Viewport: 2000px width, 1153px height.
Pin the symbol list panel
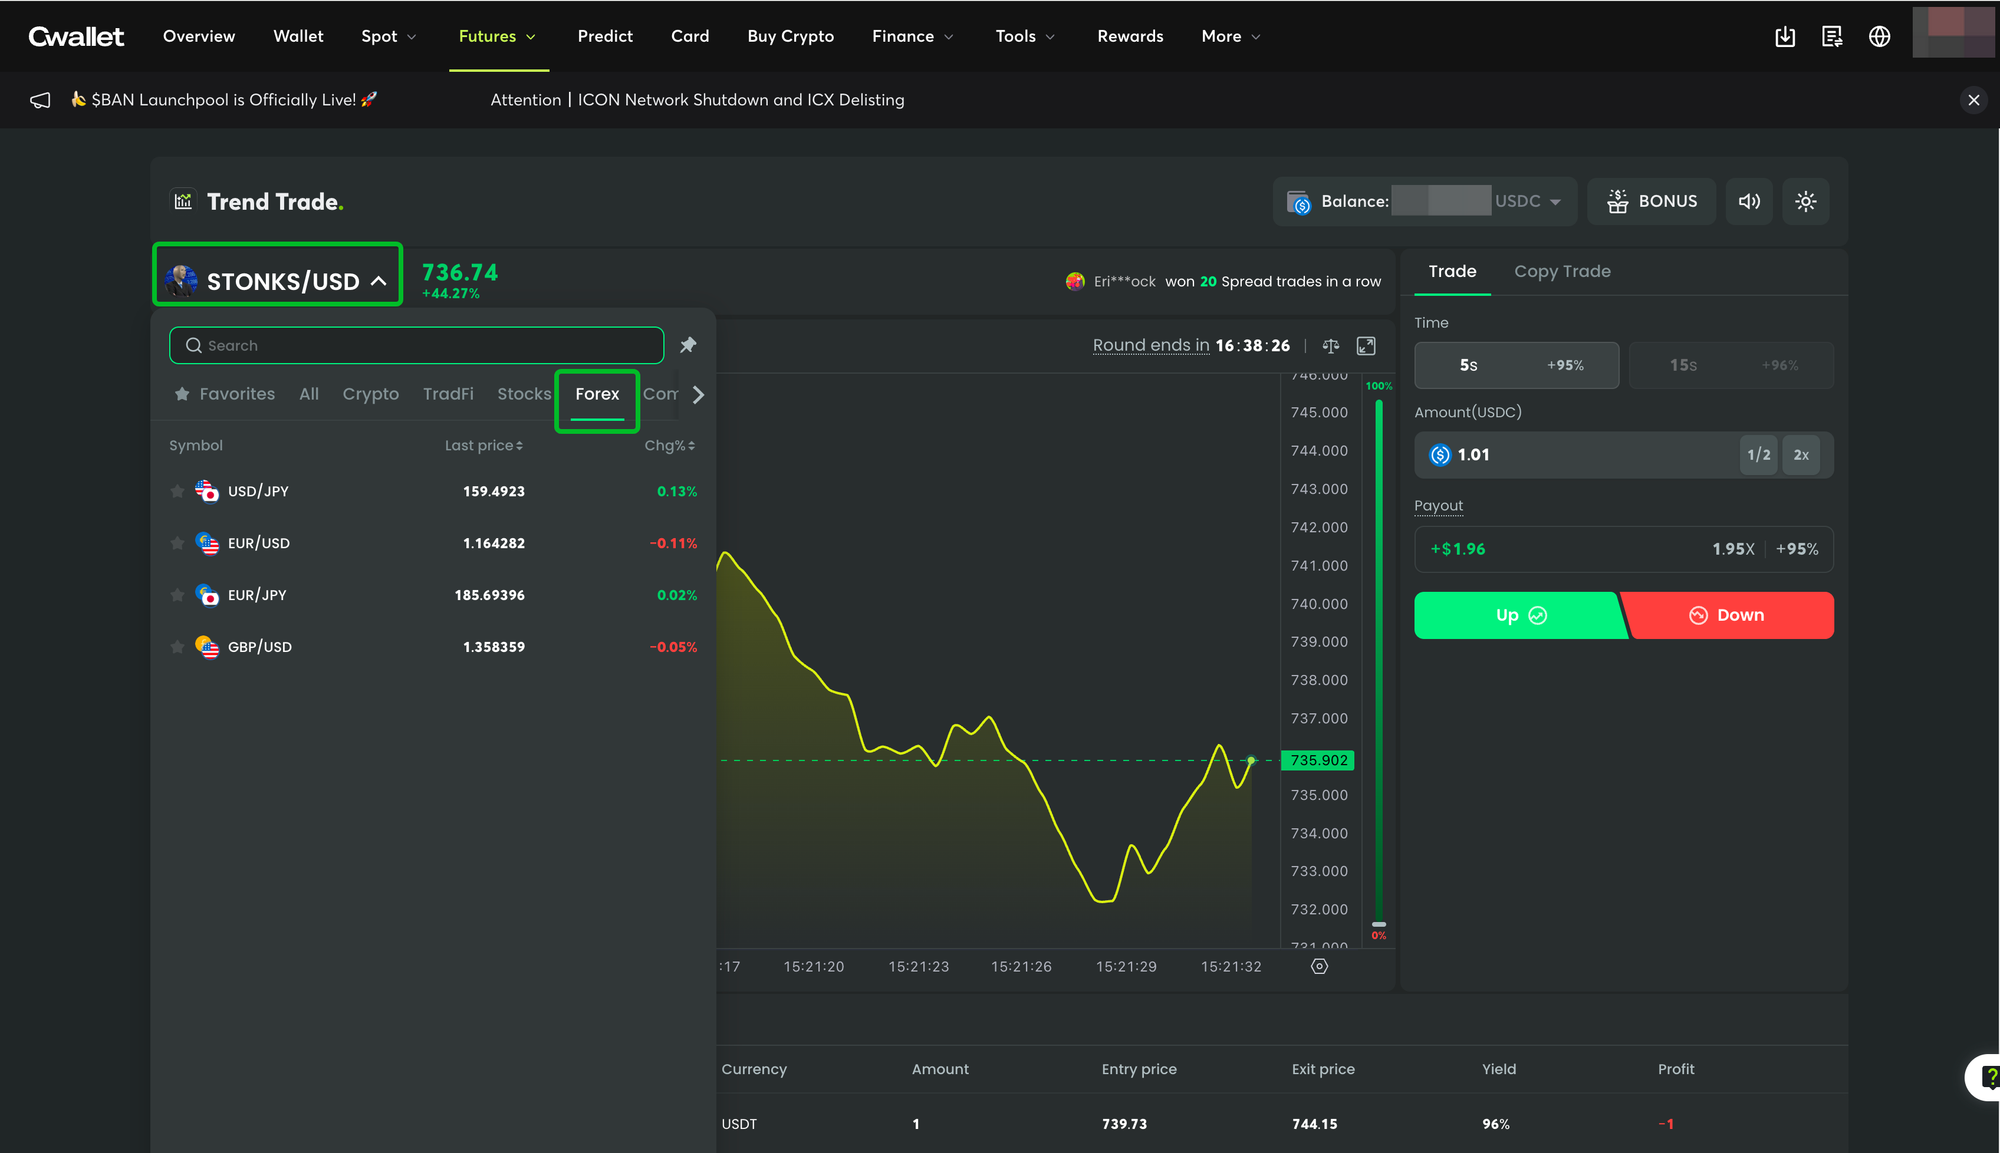point(688,345)
